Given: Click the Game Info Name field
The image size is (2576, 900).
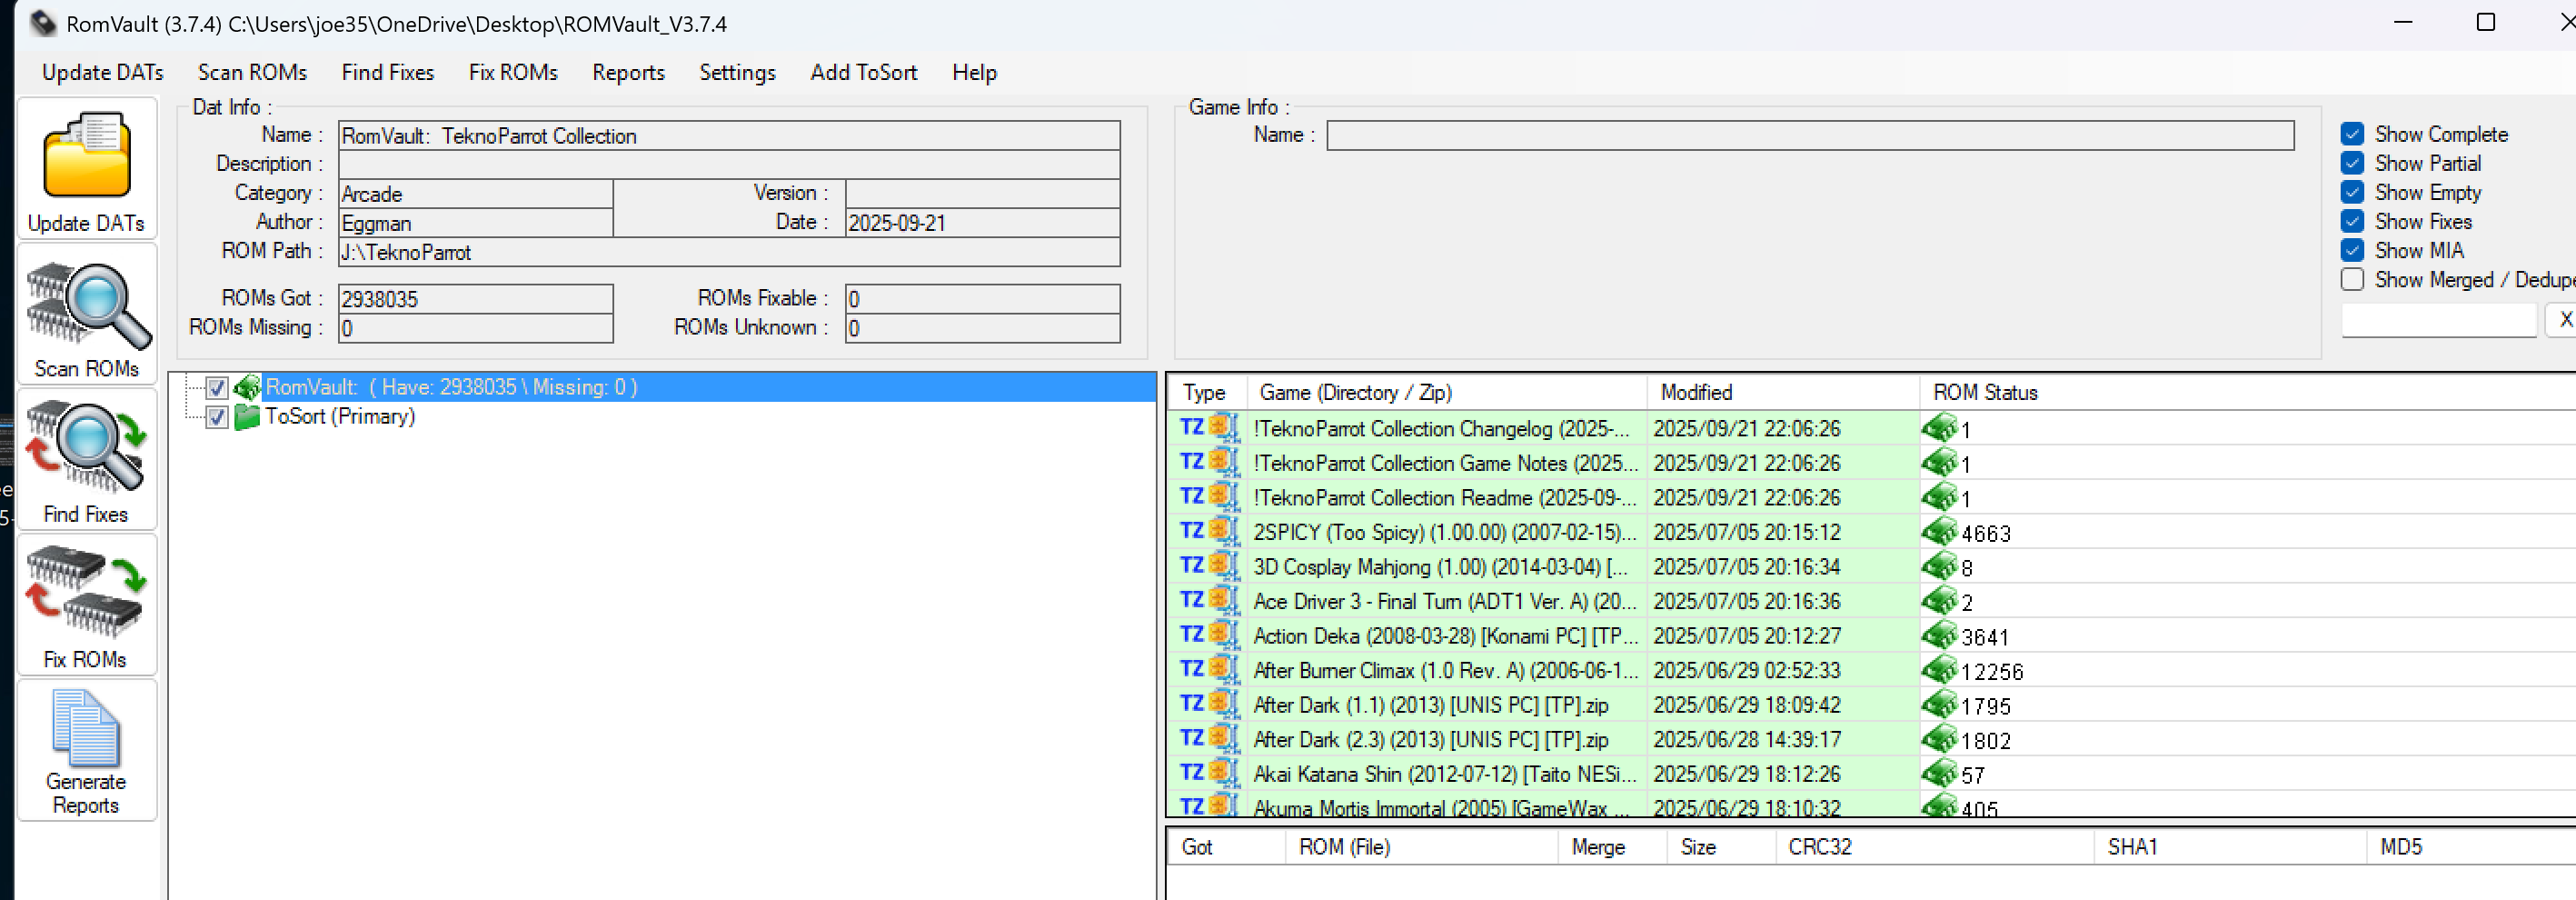Looking at the screenshot, I should (1810, 135).
